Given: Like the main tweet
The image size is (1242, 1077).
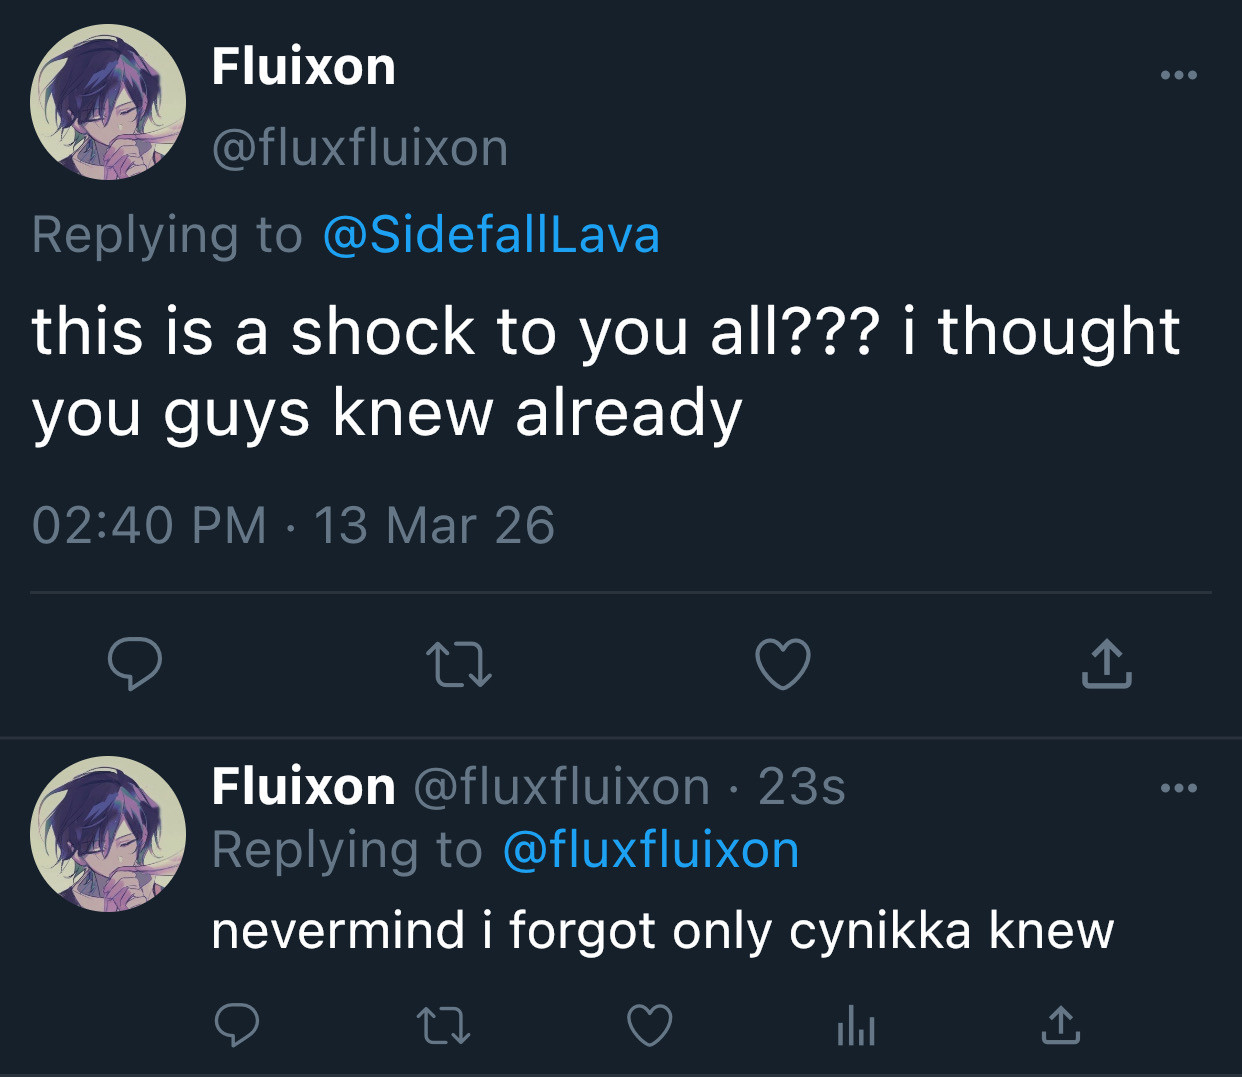Looking at the screenshot, I should coord(782,665).
